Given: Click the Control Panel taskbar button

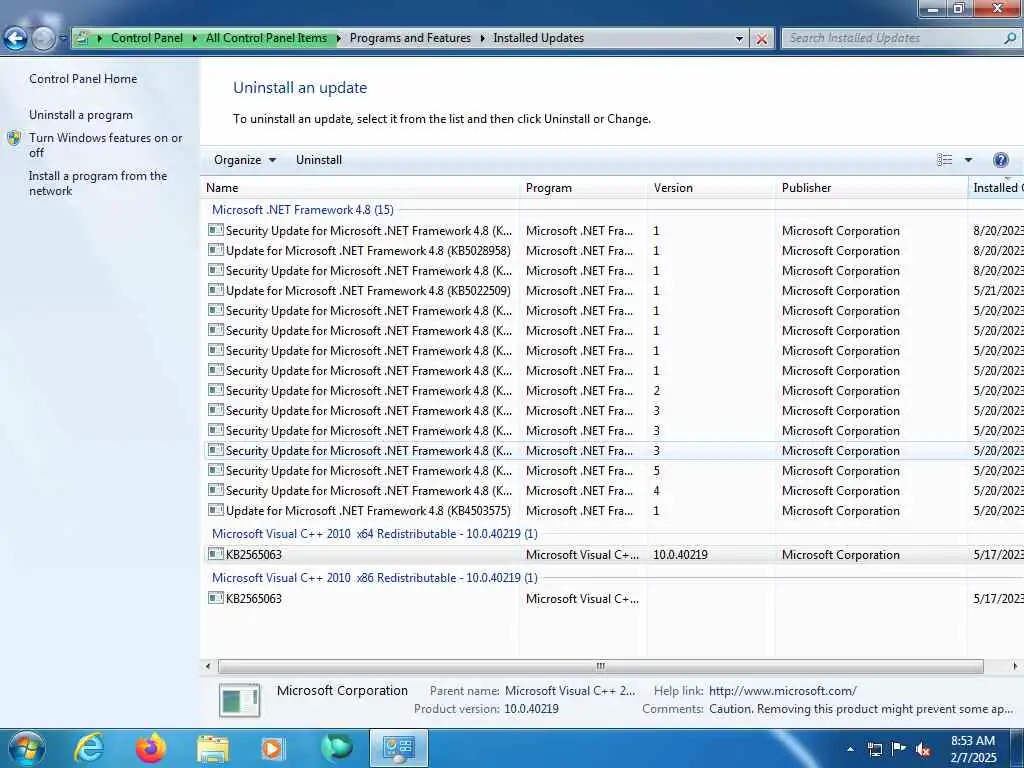Looking at the screenshot, I should [x=398, y=748].
